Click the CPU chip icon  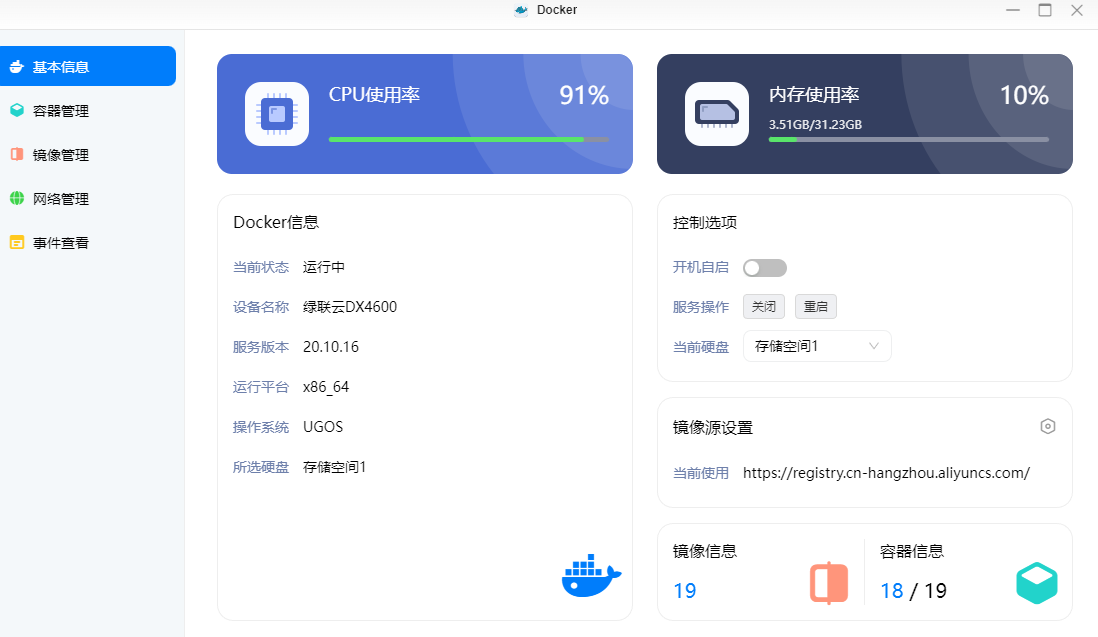(x=277, y=114)
